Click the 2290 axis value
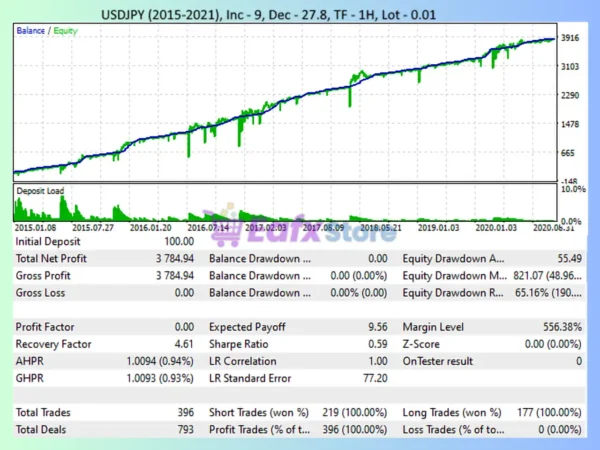 point(570,95)
